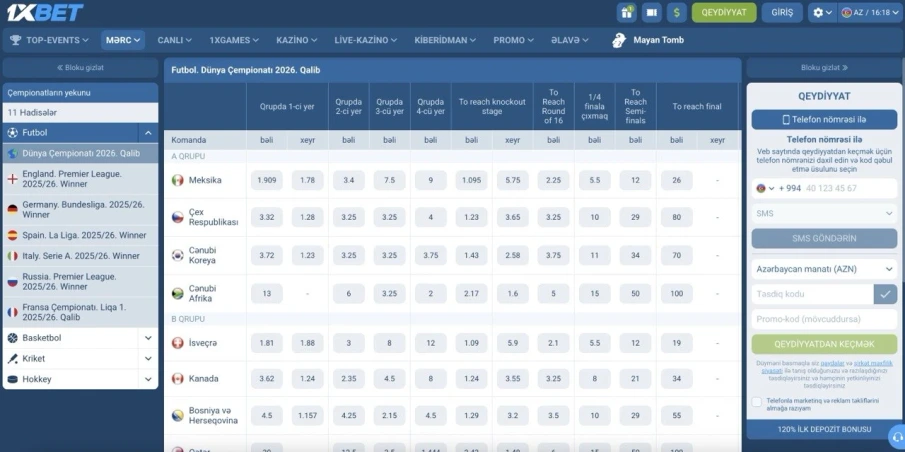Open the ƏLAVƏ menu
905x452 pixels.
pos(570,40)
